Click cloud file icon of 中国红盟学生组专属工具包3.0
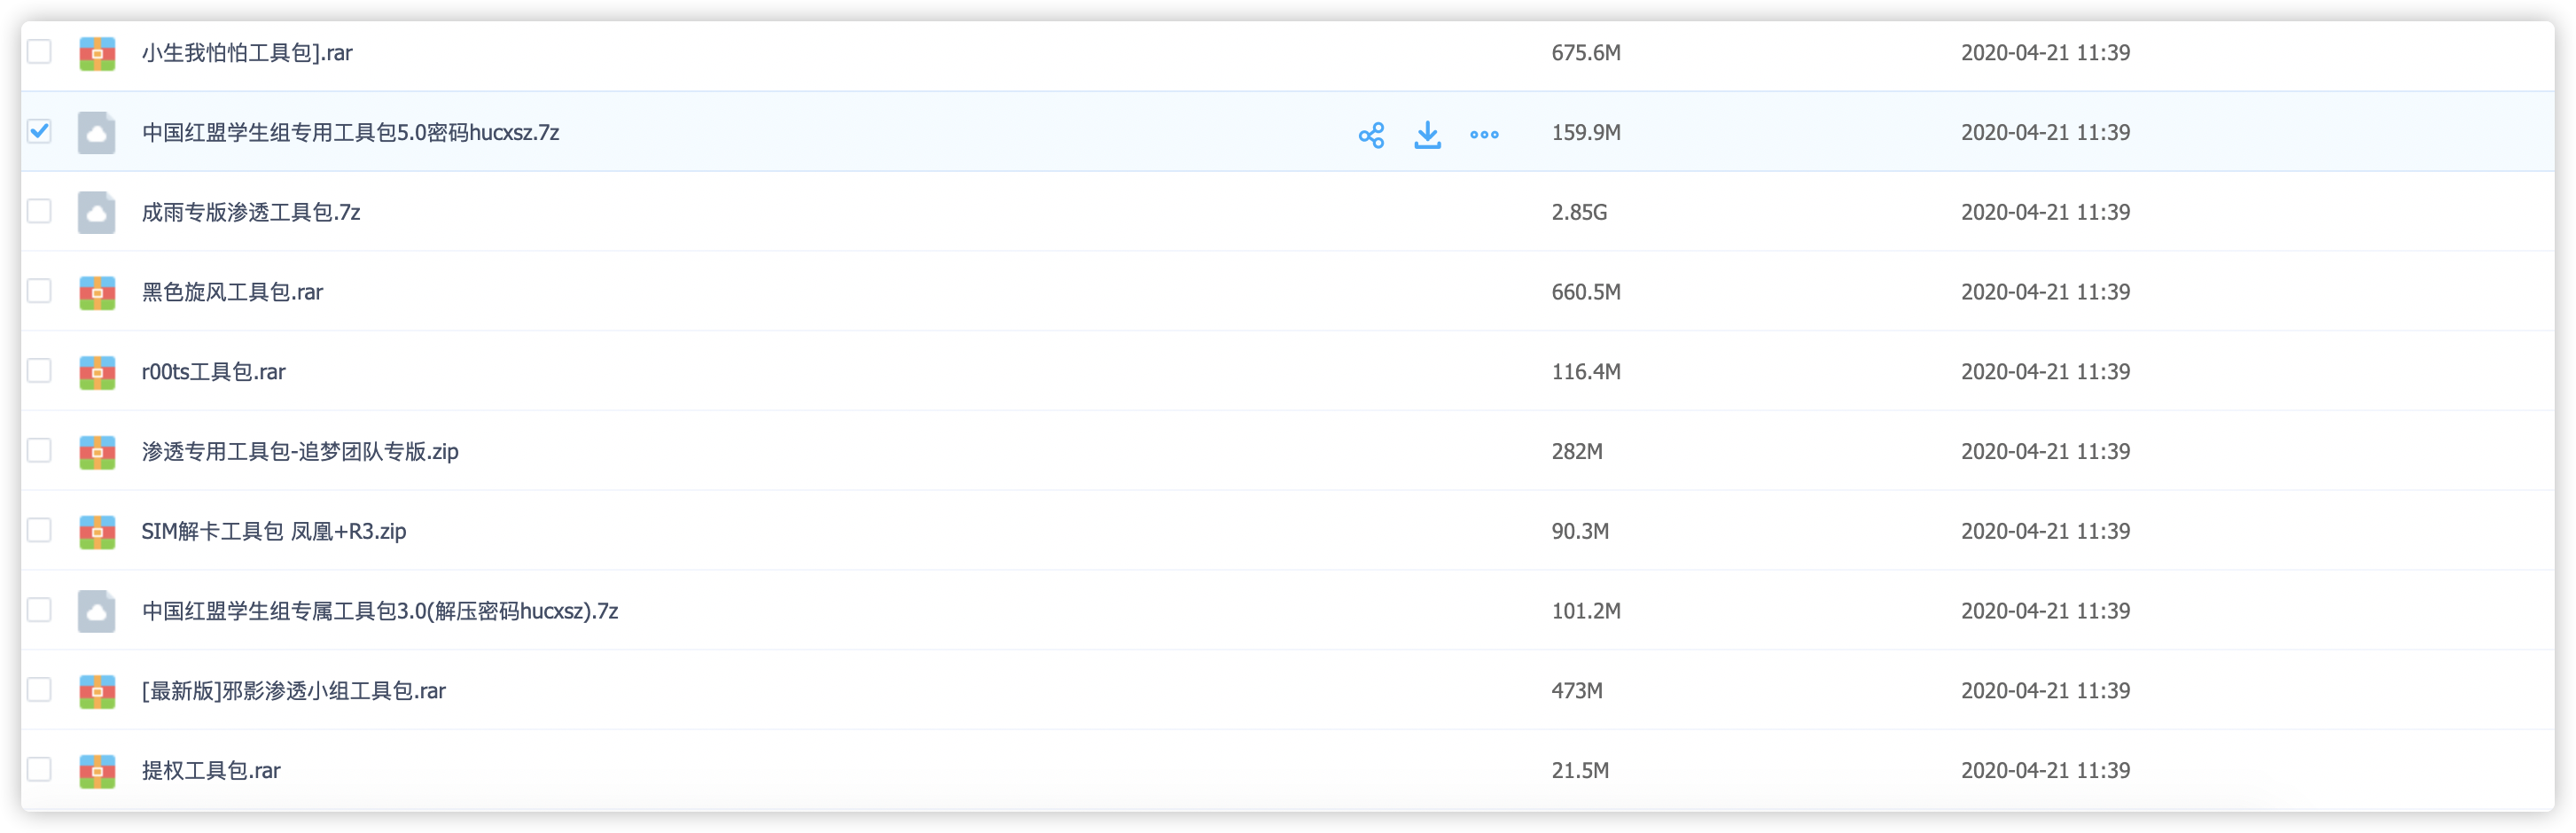The image size is (2576, 833). tap(97, 611)
